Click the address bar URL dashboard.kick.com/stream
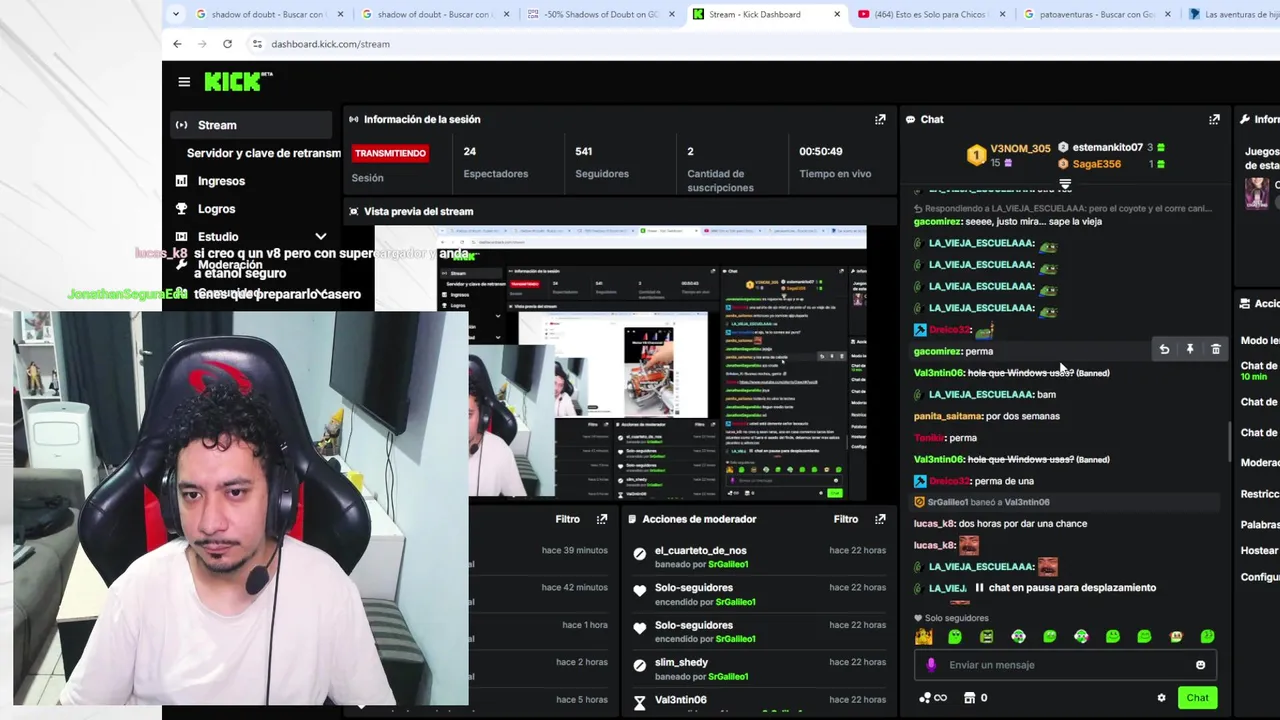Image resolution: width=1280 pixels, height=720 pixels. click(330, 44)
